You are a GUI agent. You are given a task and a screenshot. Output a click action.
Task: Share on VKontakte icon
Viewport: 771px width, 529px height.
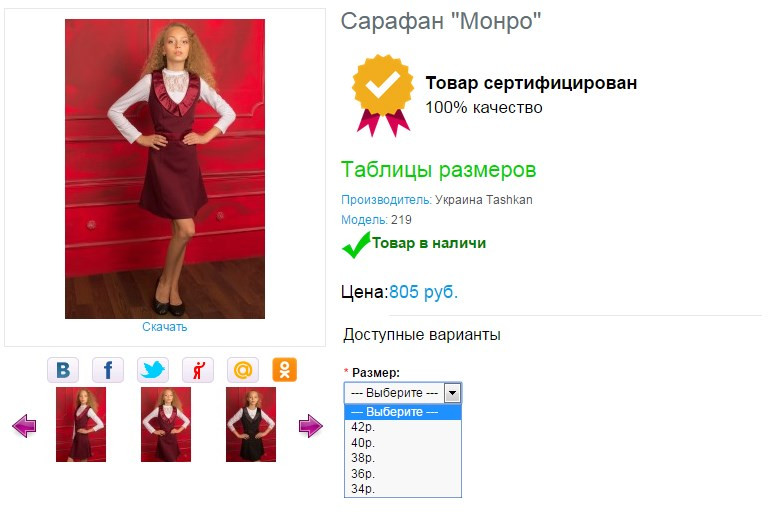tap(63, 370)
